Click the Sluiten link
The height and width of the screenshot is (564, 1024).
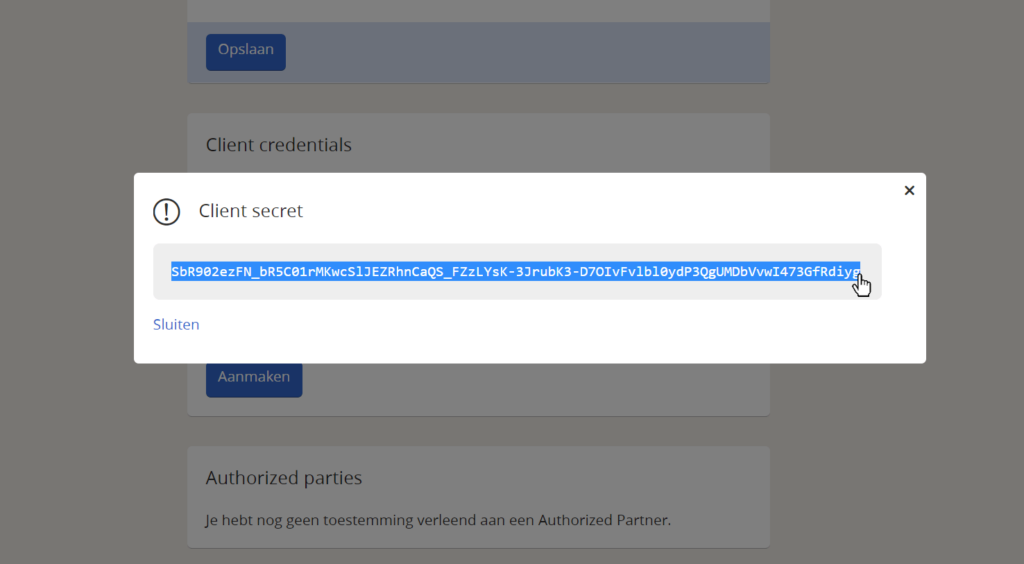tap(176, 324)
